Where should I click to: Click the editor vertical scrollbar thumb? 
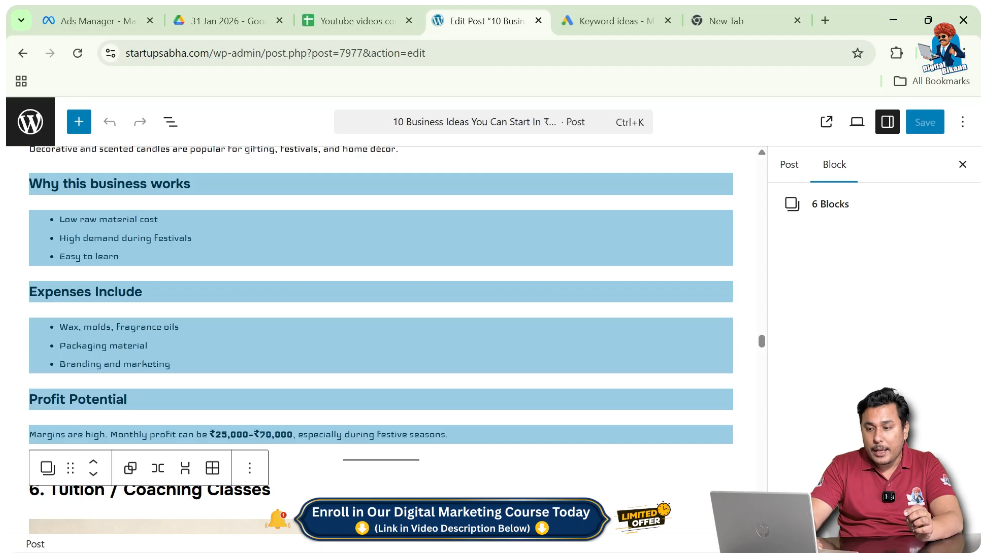(x=761, y=341)
